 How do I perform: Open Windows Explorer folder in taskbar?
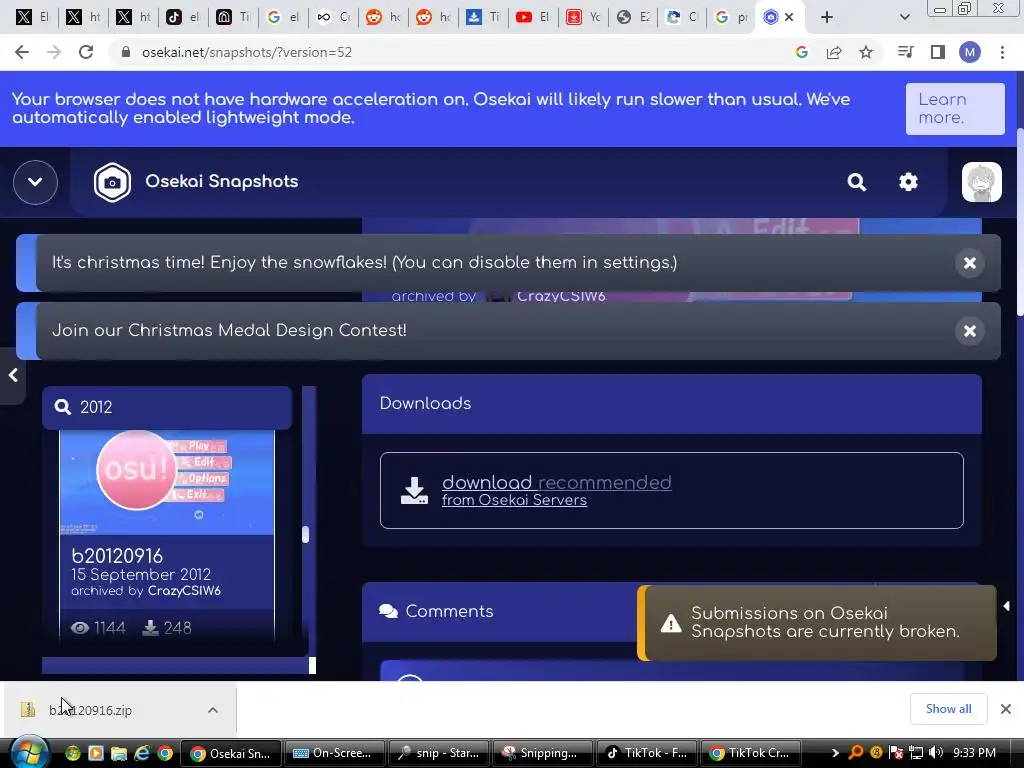118,753
